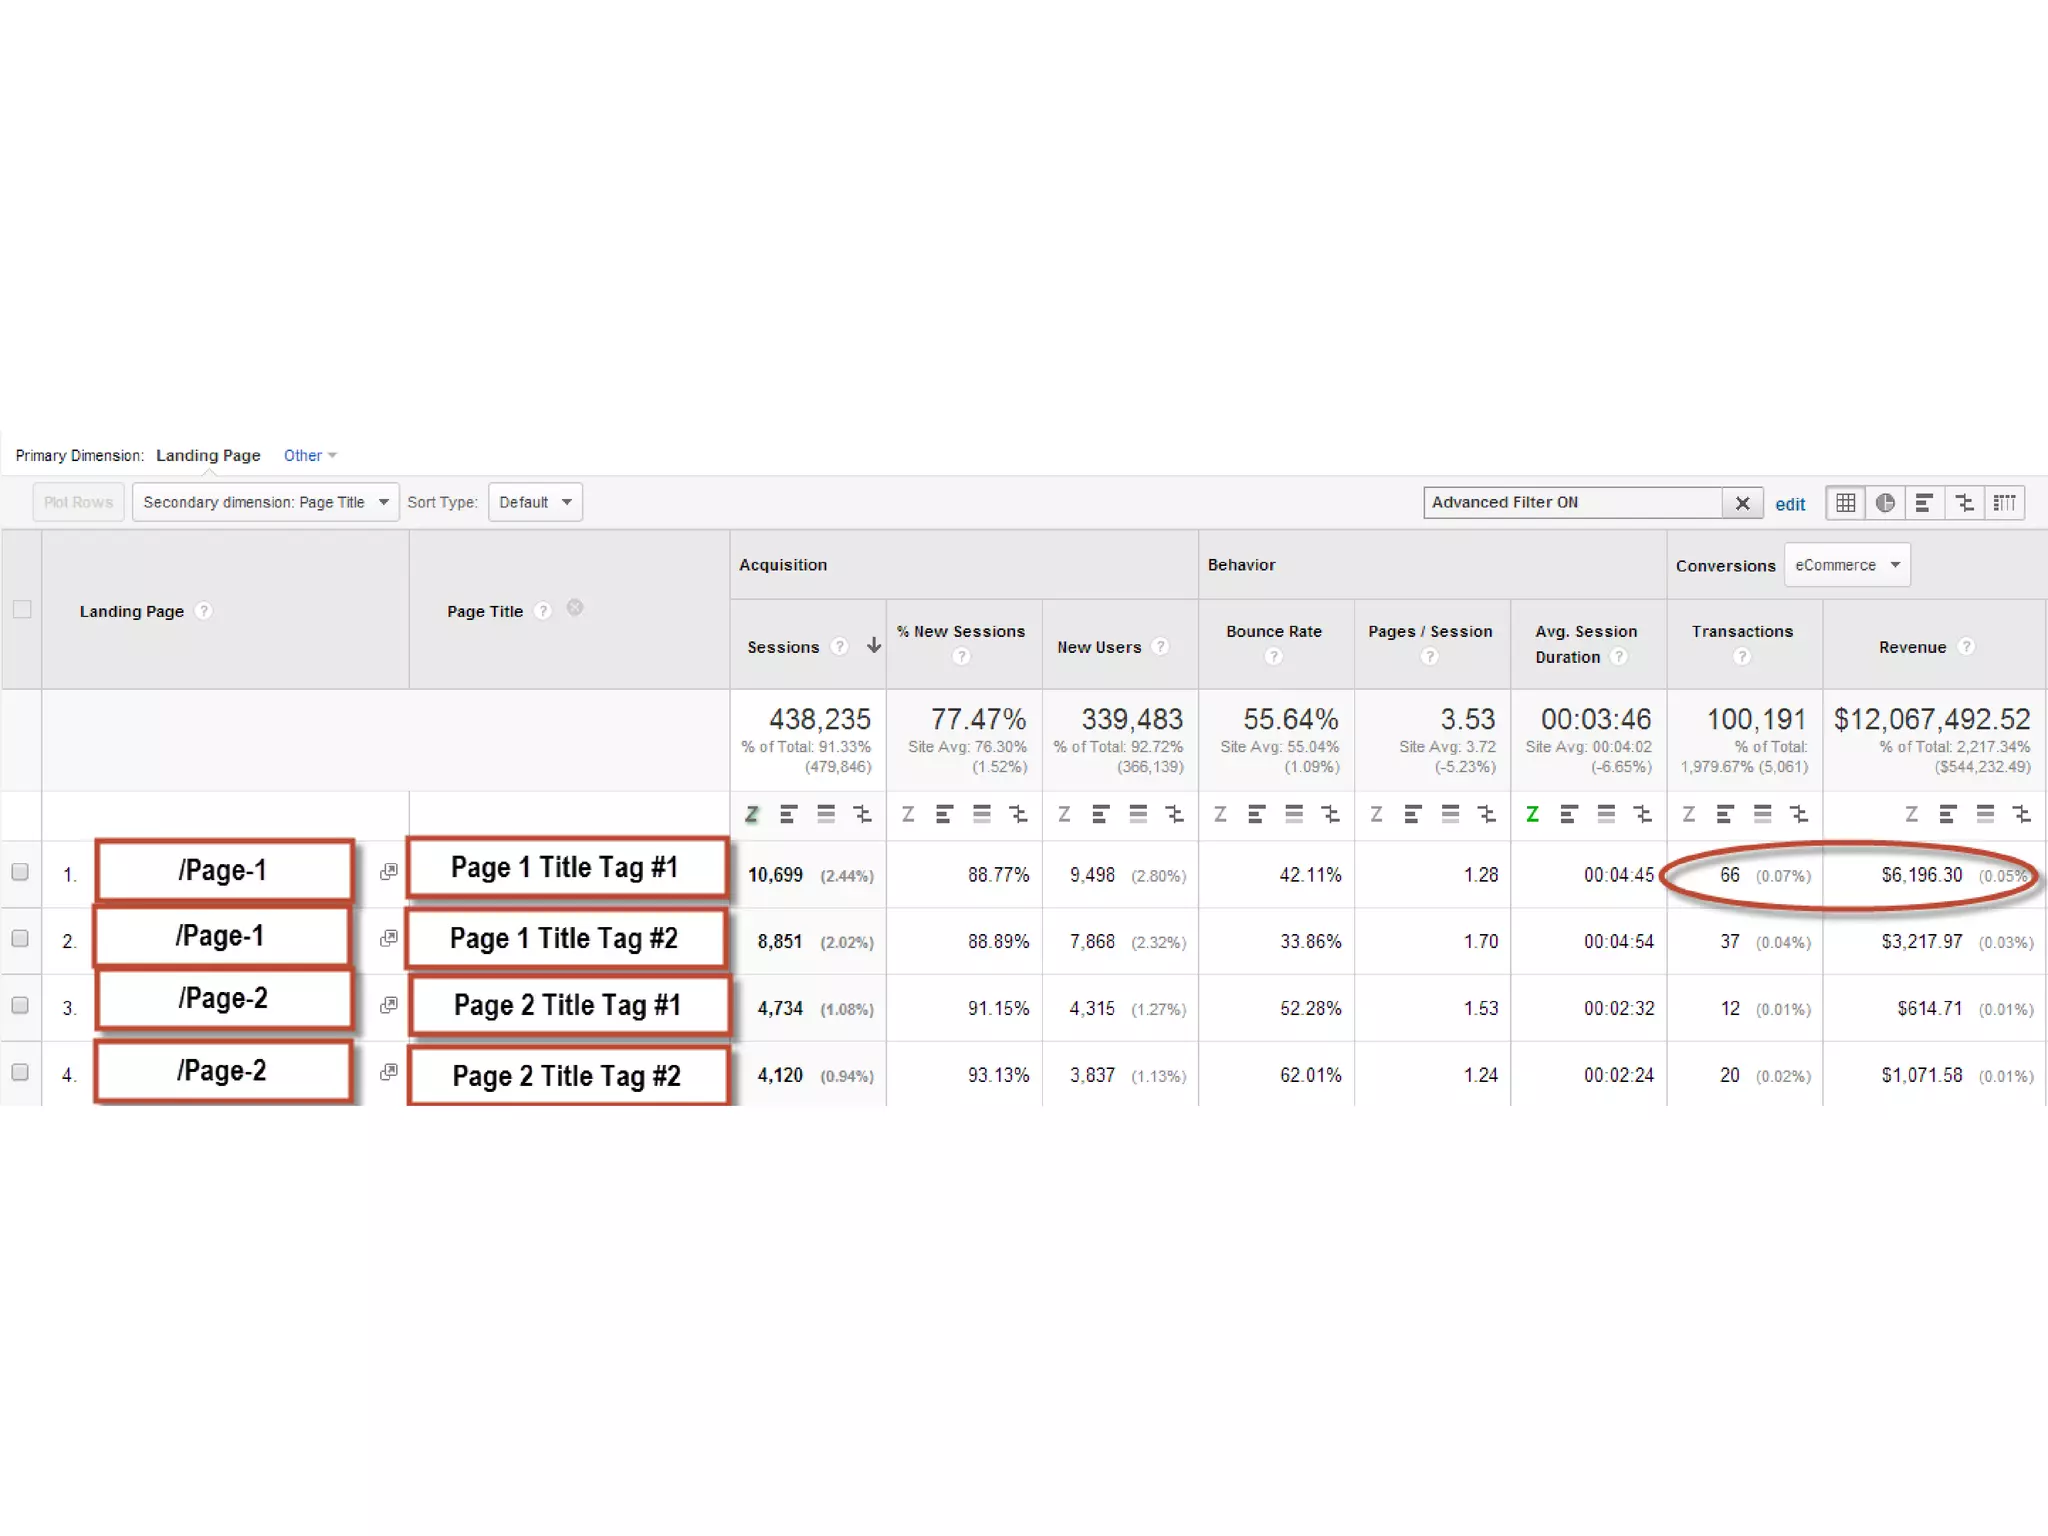Open Secondary dimension Page Title dropdown
The height and width of the screenshot is (1536, 2048).
(265, 502)
